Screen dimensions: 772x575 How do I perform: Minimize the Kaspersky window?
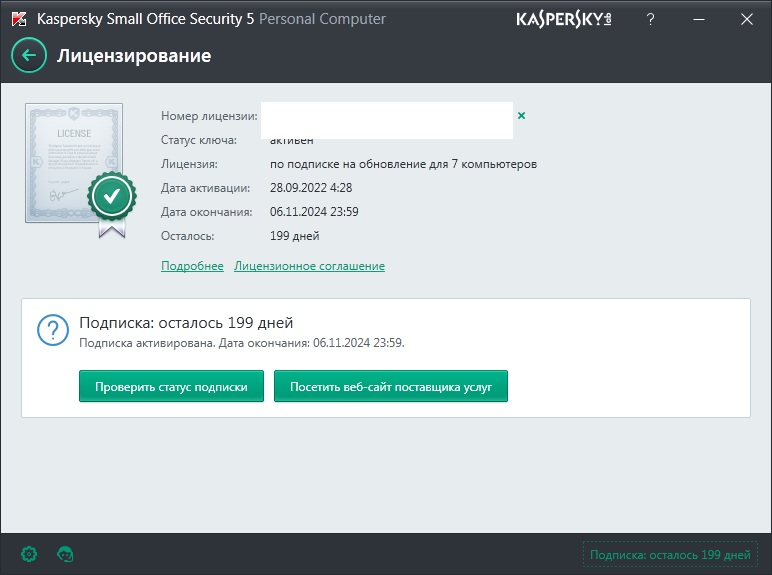coord(699,19)
